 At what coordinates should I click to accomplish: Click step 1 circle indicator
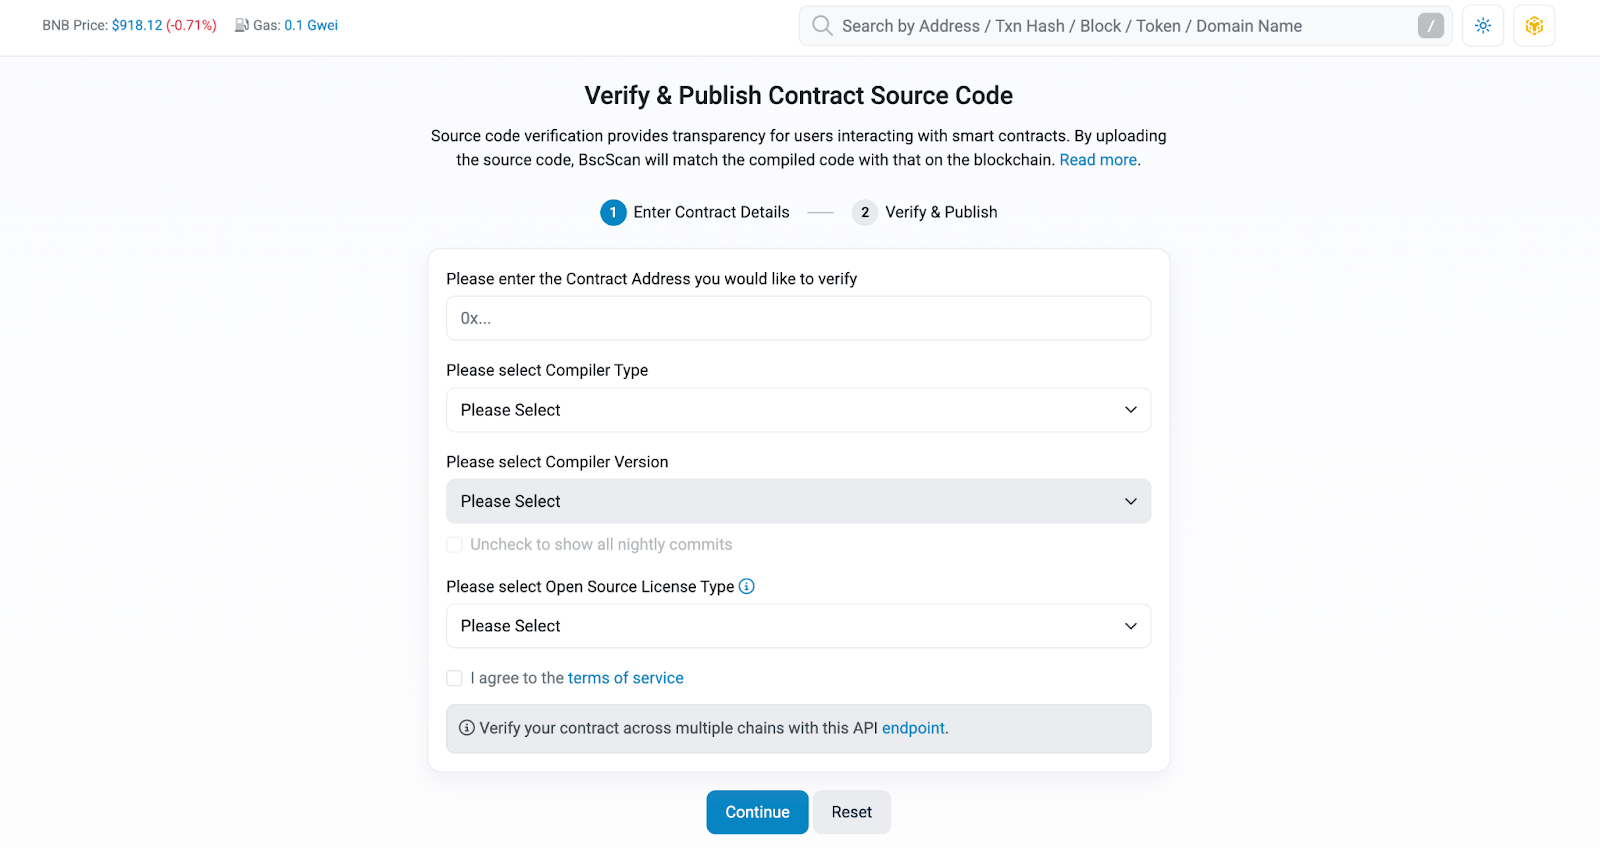pos(613,212)
